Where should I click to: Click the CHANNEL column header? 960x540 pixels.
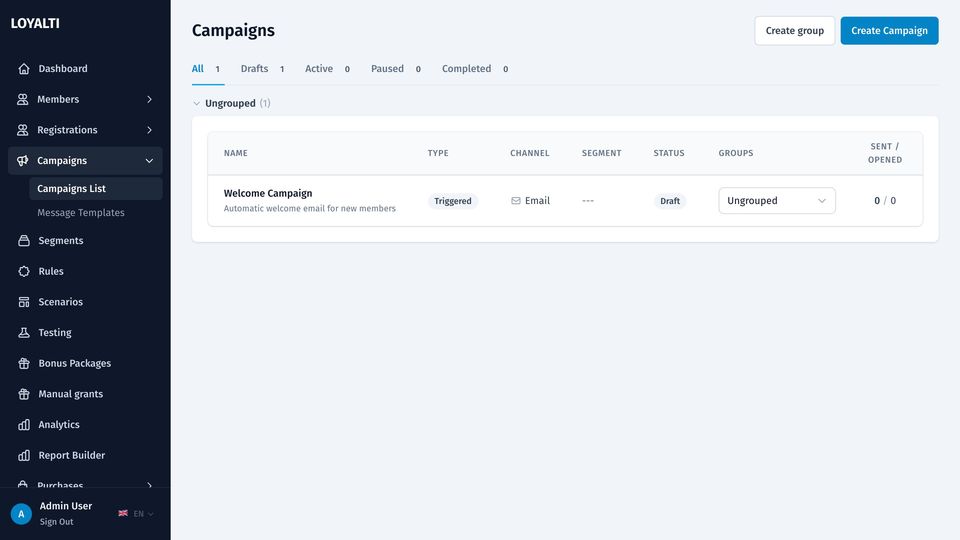(x=530, y=153)
